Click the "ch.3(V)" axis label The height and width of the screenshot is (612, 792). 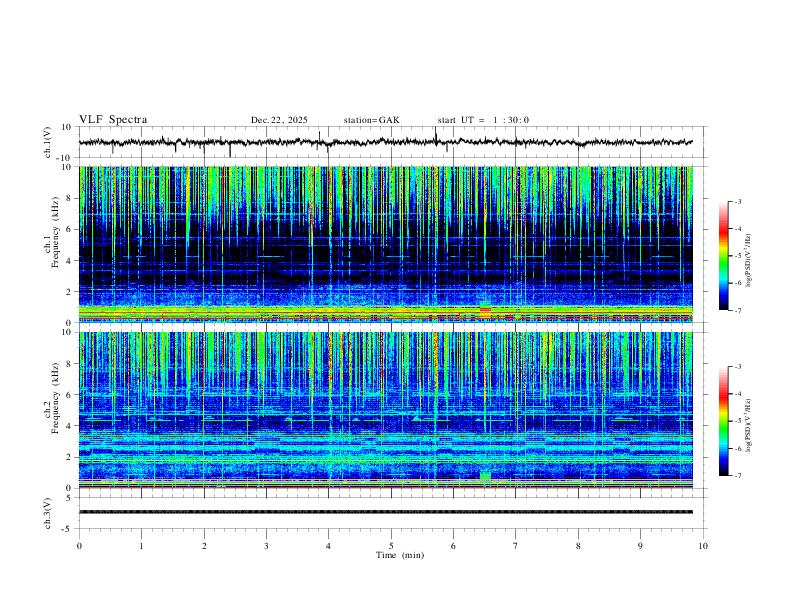[48, 513]
